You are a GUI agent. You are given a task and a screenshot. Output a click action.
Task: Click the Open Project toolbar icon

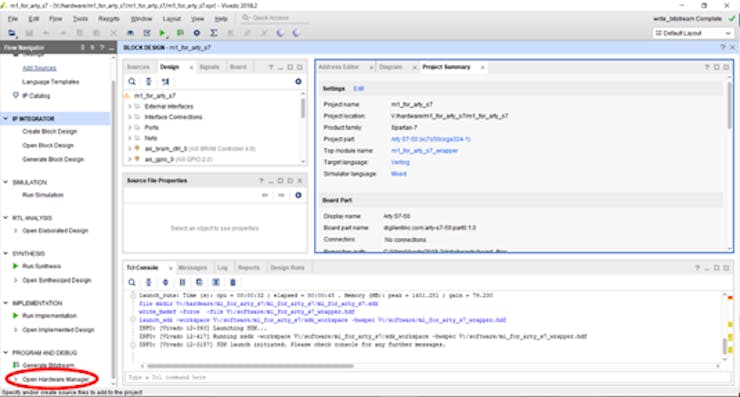coord(12,33)
